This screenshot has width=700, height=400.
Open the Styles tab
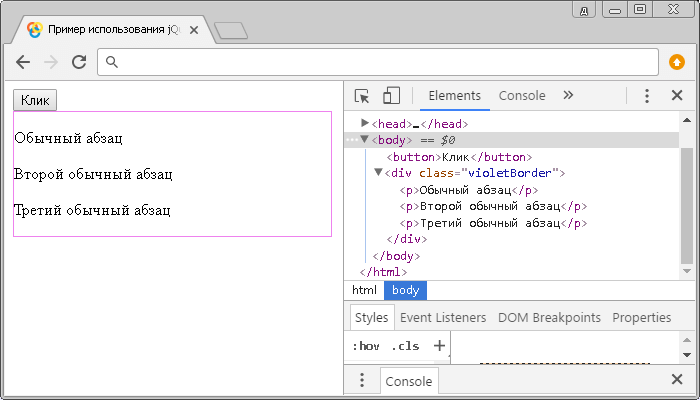pos(371,318)
